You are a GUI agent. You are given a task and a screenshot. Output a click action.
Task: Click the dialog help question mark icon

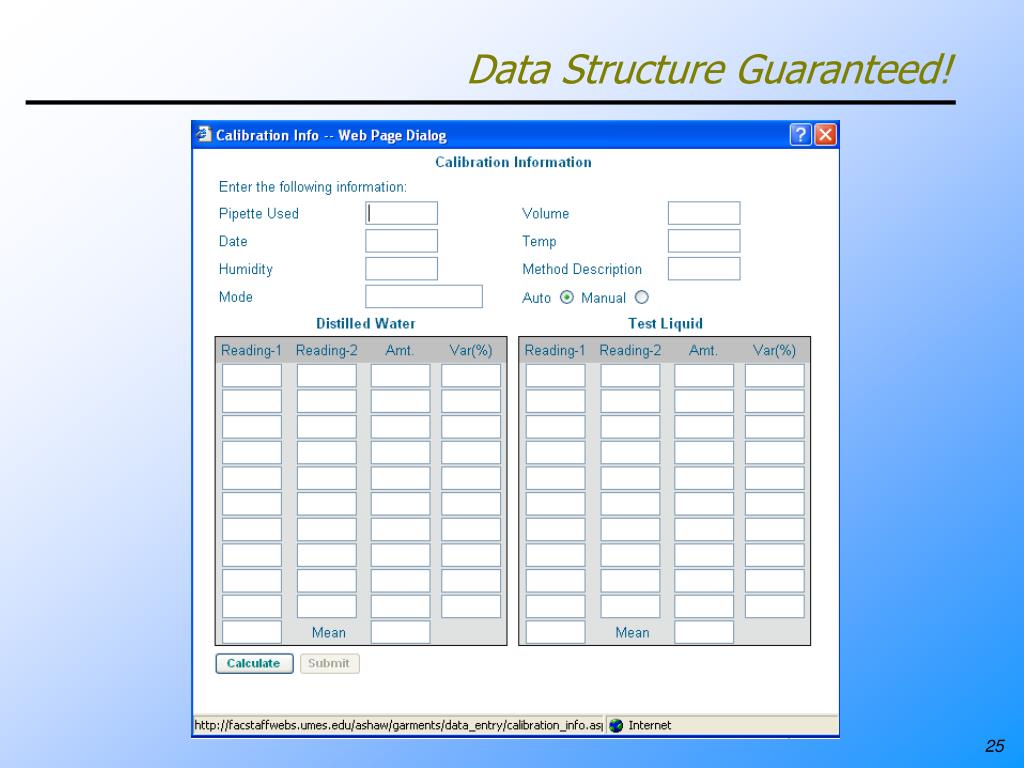800,135
